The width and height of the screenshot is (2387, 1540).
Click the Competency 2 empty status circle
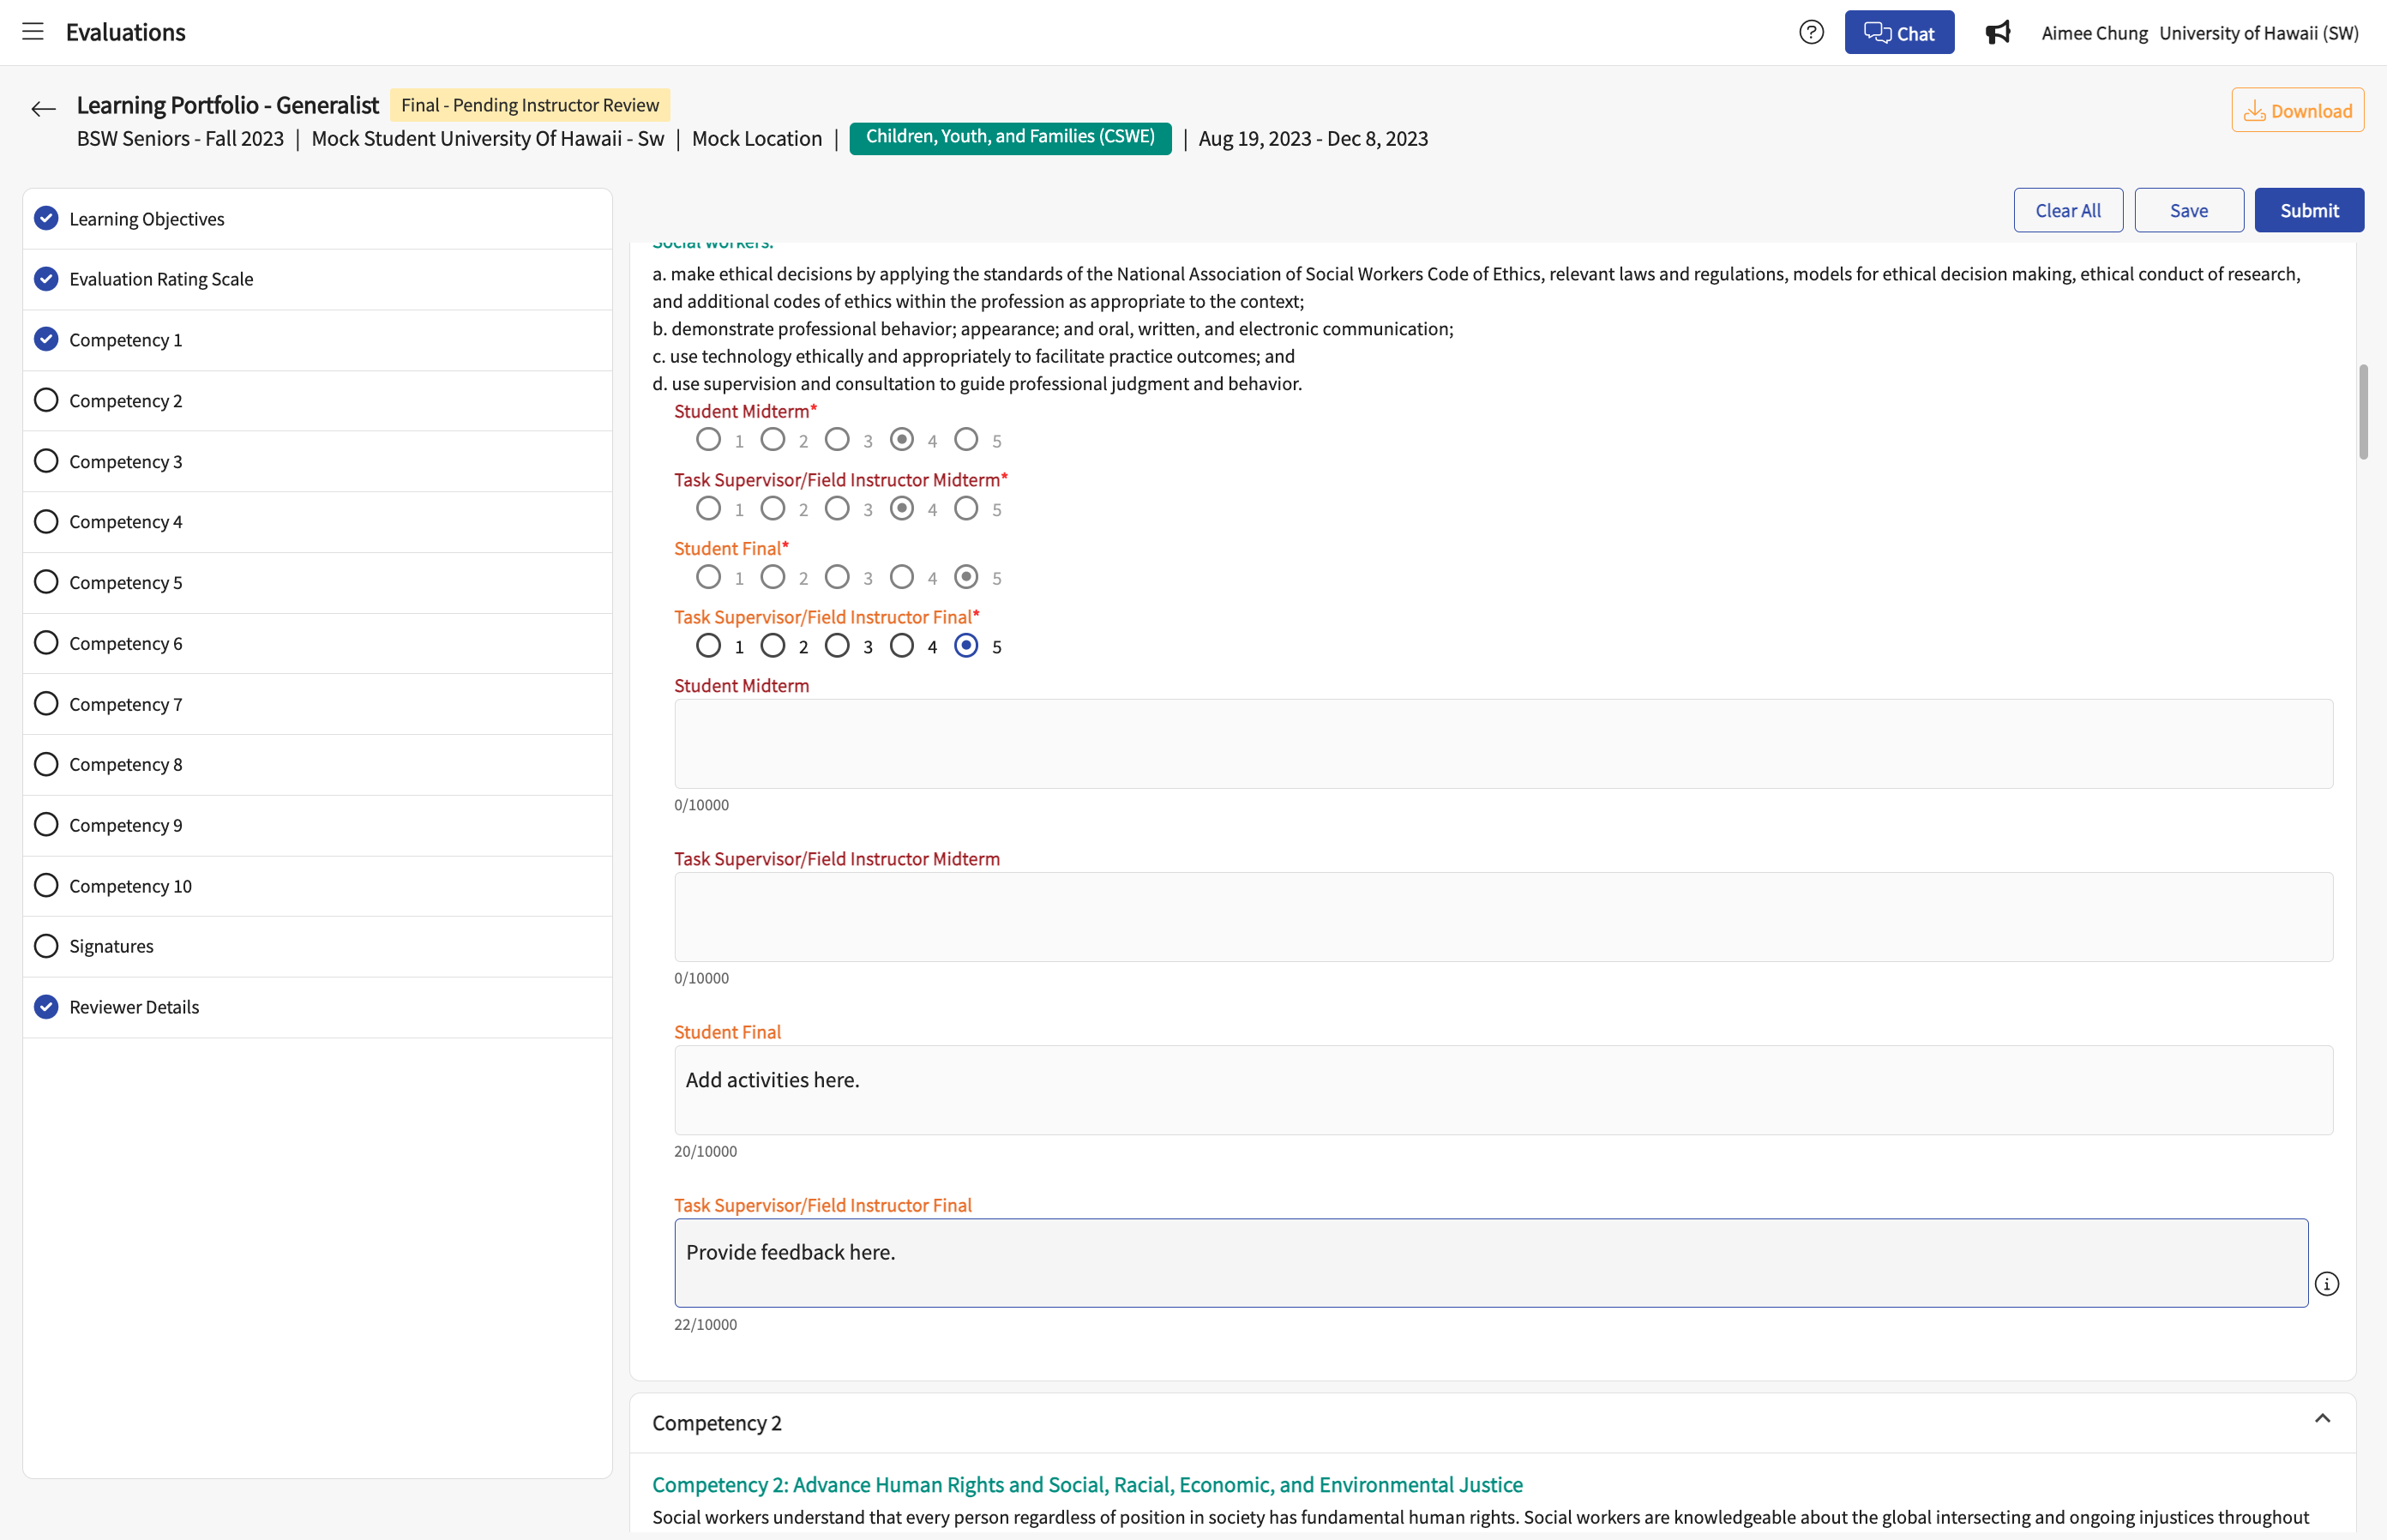tap(46, 400)
